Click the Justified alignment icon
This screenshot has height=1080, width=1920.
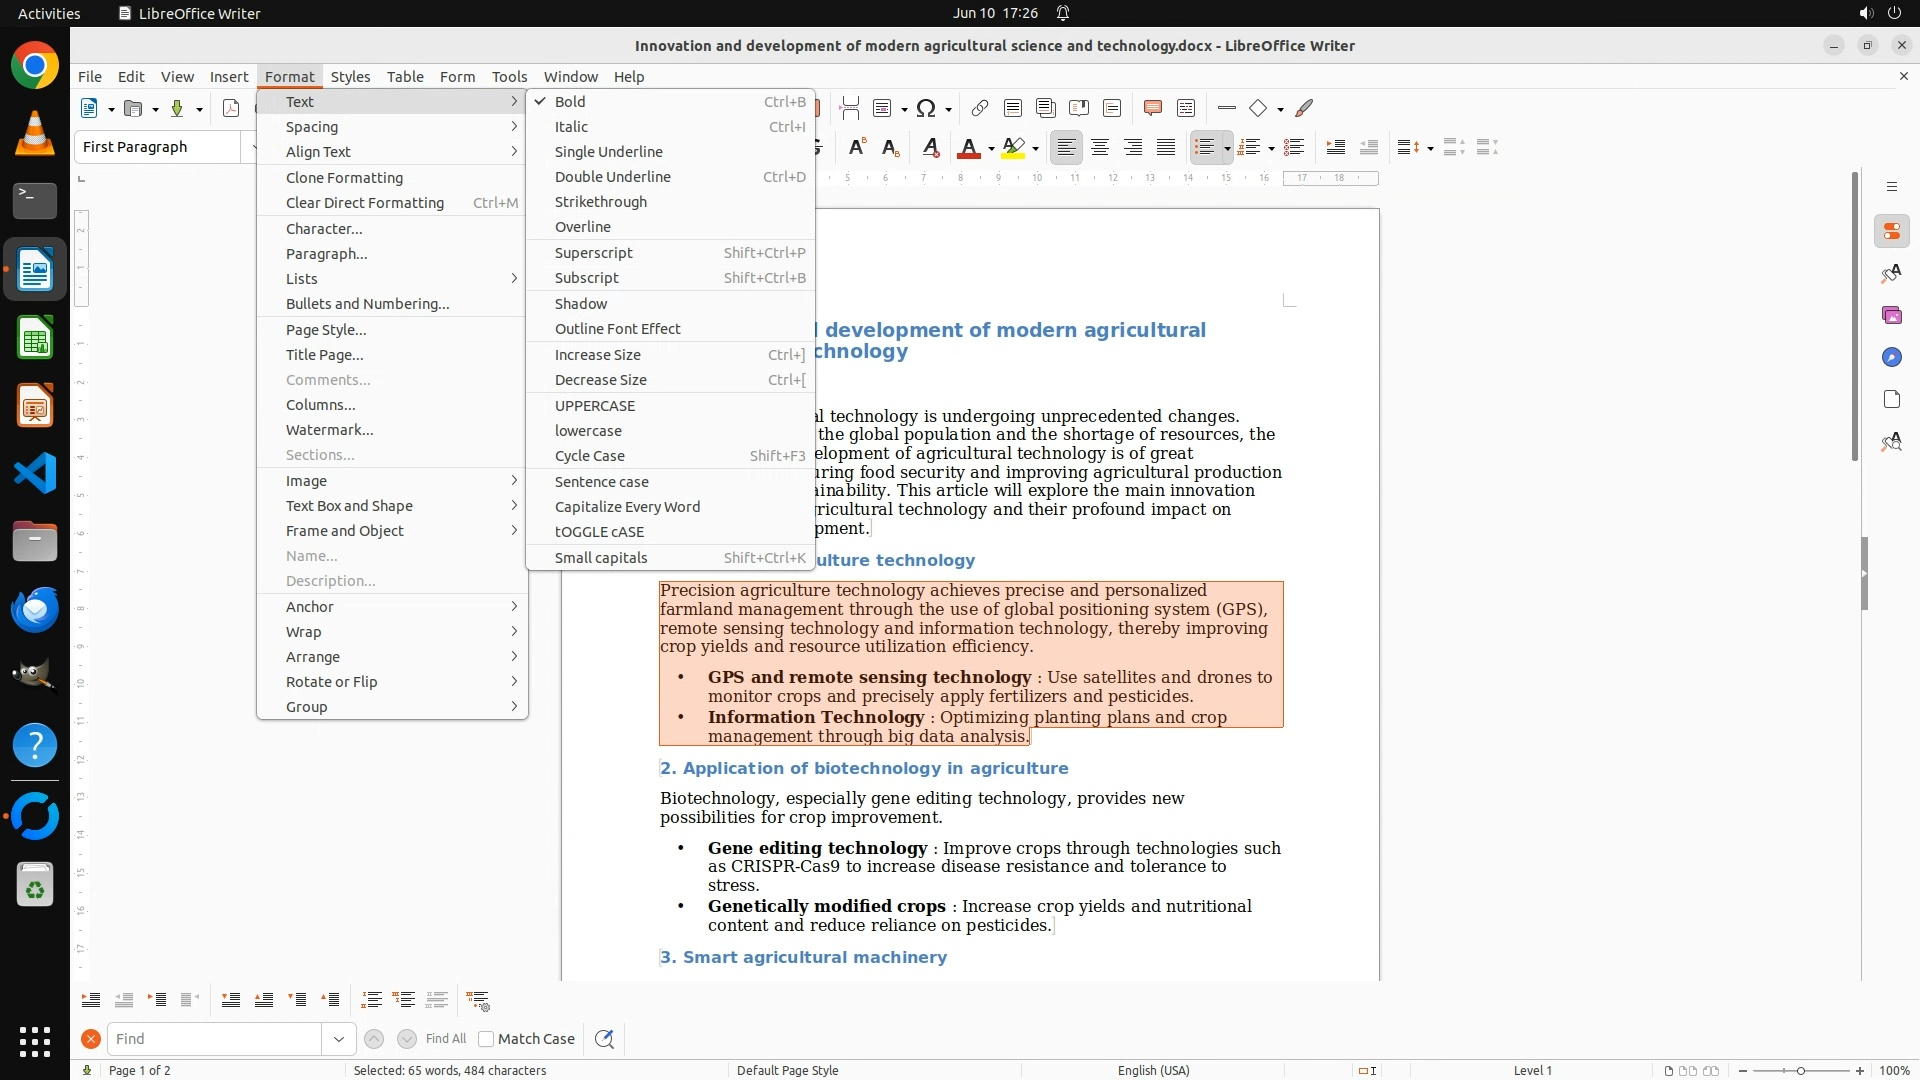1166,148
